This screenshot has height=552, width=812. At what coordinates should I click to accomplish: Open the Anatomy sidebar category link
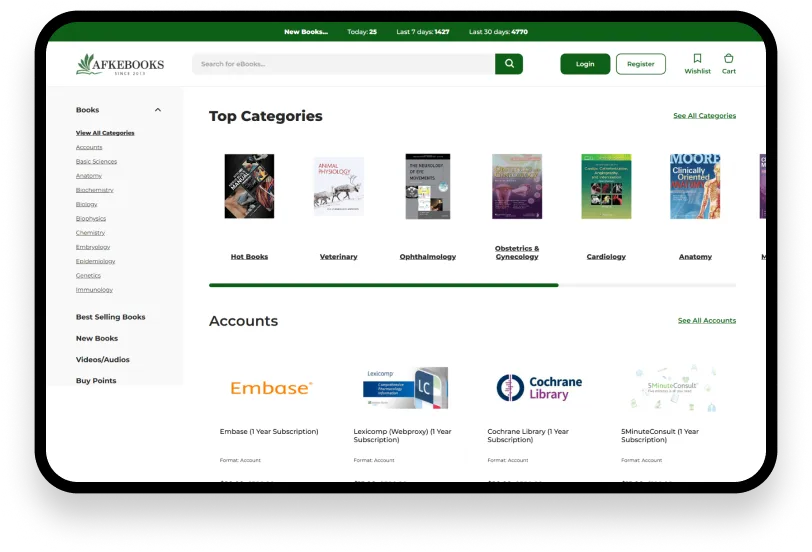tap(89, 176)
